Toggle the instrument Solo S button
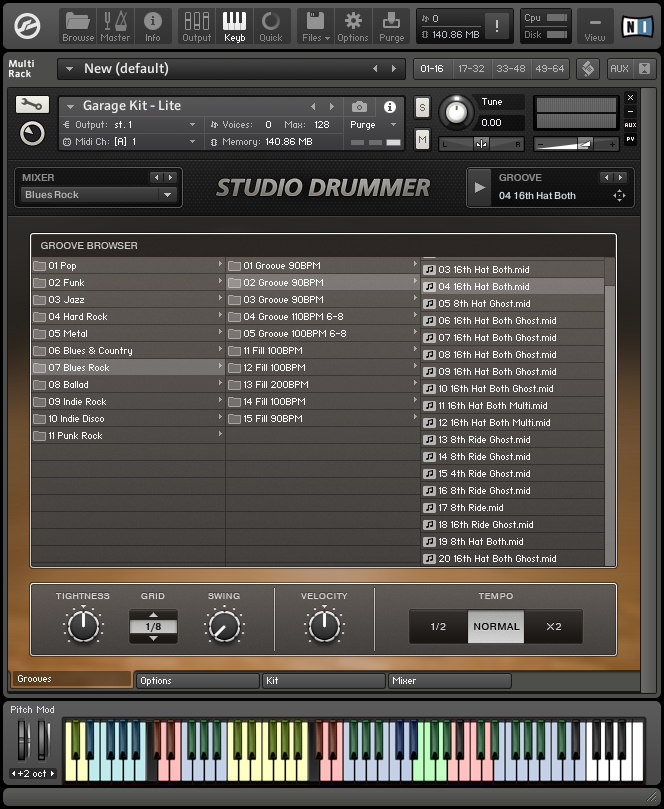 tap(422, 107)
